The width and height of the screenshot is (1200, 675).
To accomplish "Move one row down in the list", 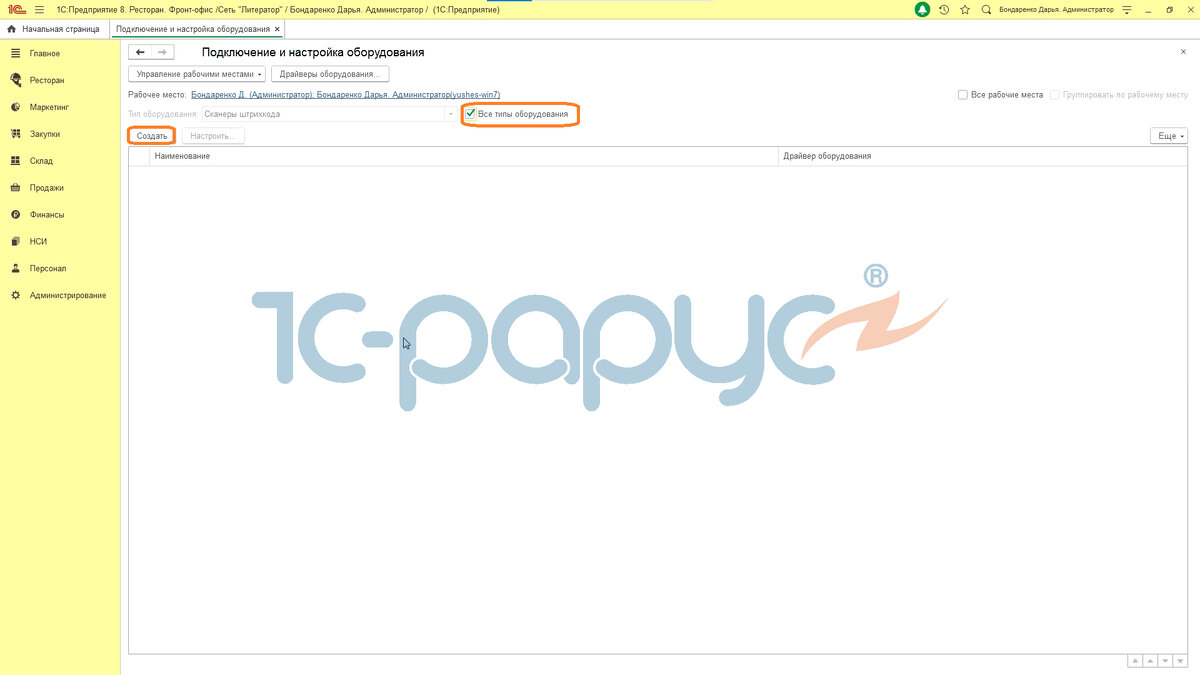I will click(x=1165, y=661).
